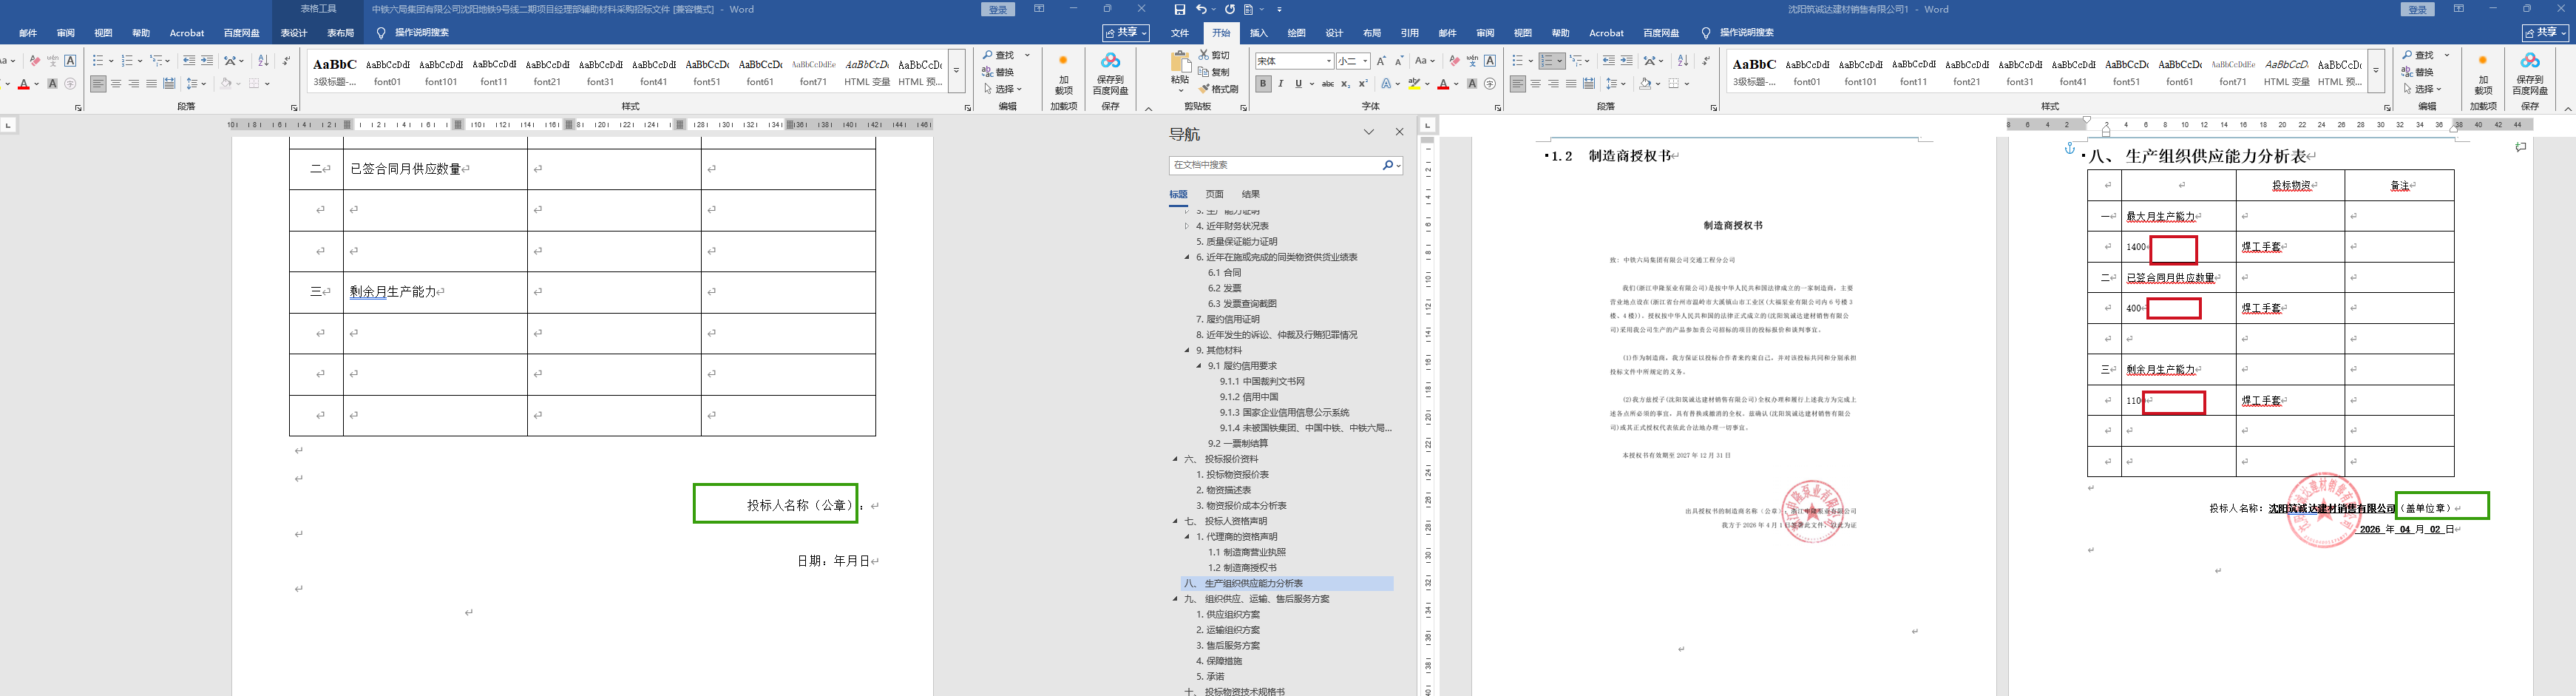Toggle superscript x² formatting
The width and height of the screenshot is (2576, 696).
[x=1363, y=84]
